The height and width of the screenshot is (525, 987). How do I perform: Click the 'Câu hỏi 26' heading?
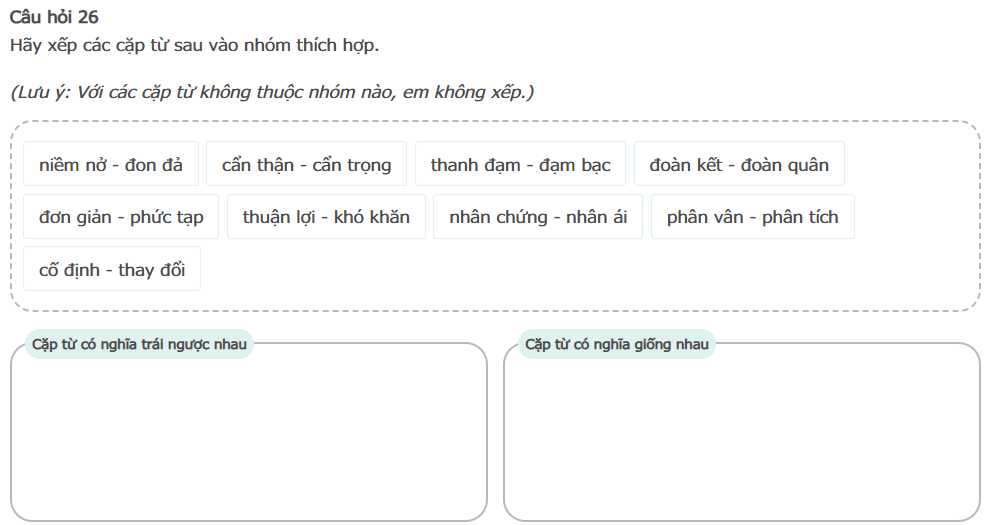coord(54,17)
